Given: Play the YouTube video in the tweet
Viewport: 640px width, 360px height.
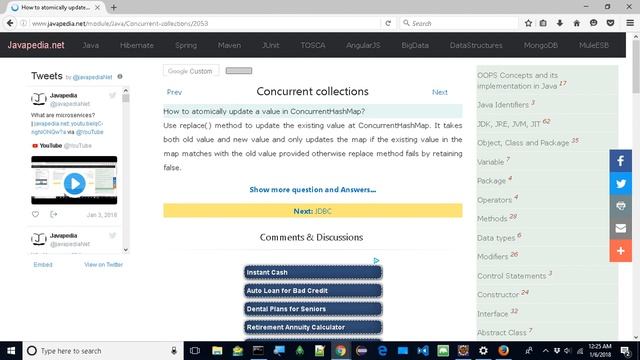Looking at the screenshot, I should click(74, 183).
